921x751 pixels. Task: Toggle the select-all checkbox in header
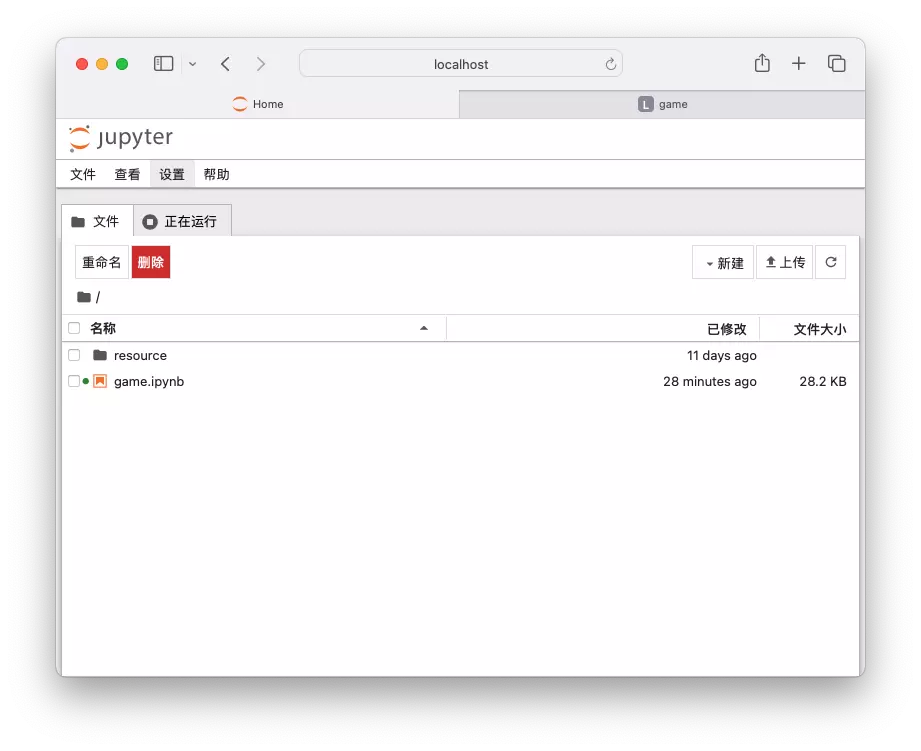(74, 328)
